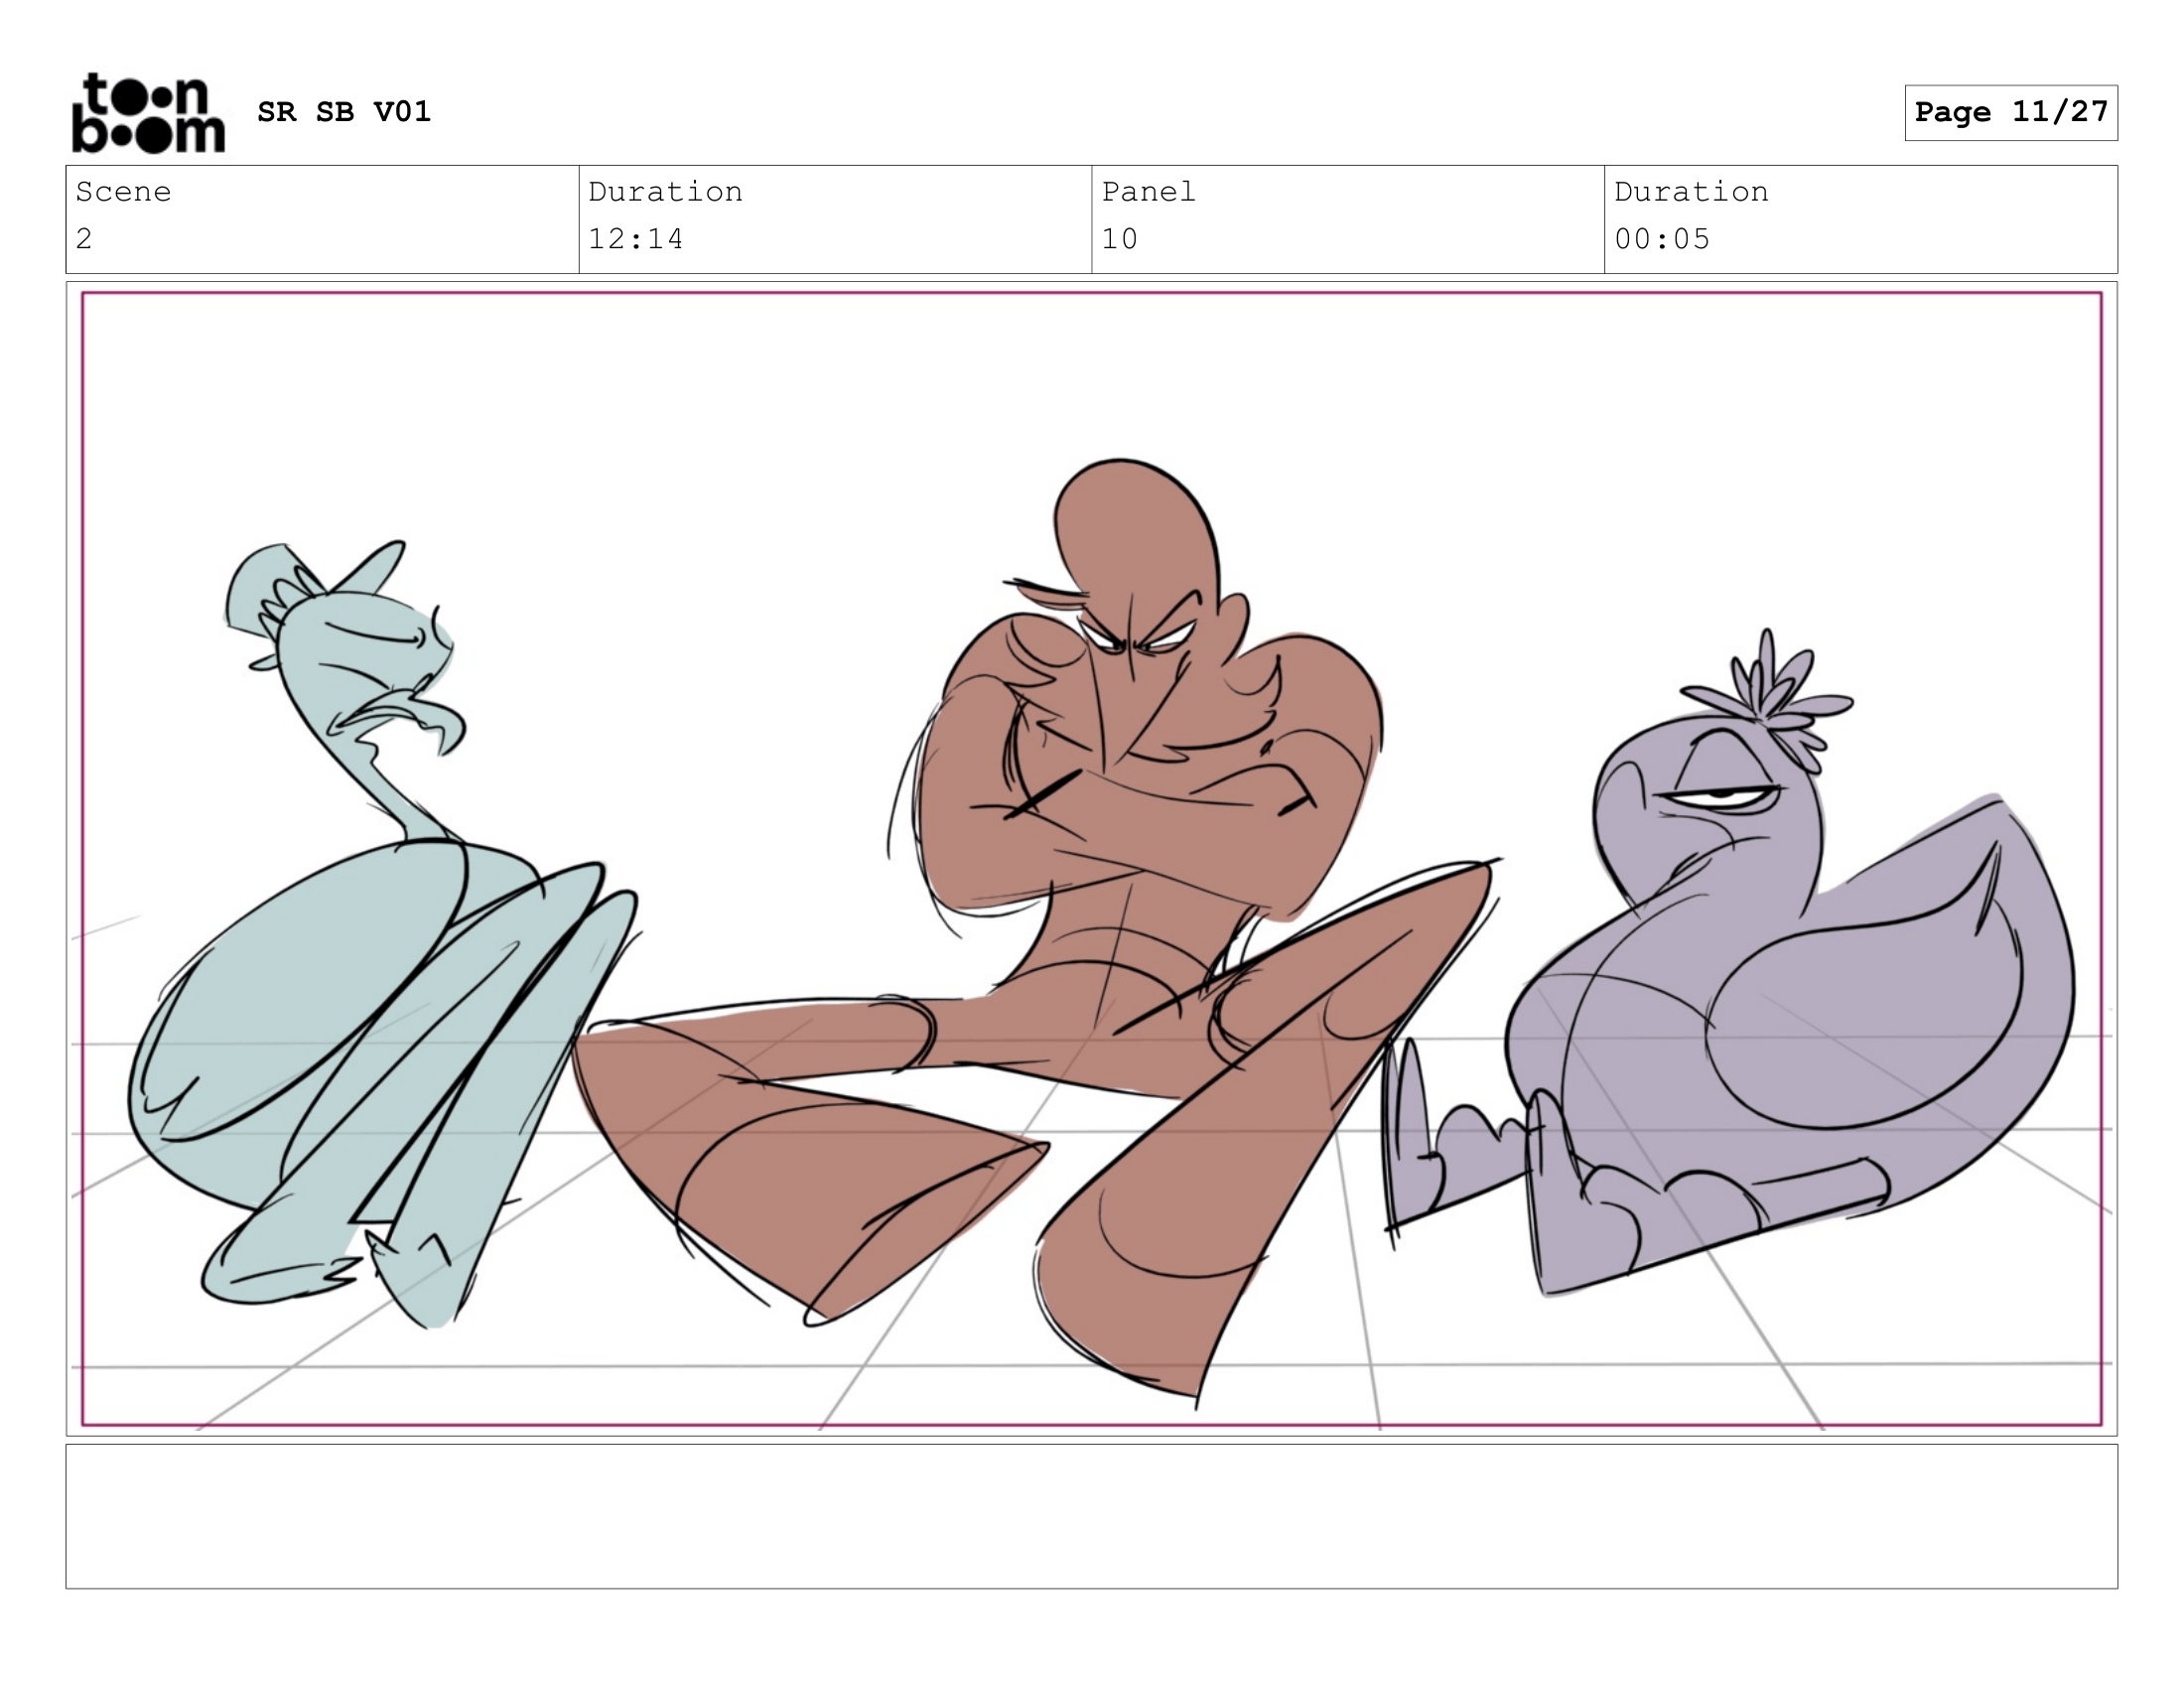The width and height of the screenshot is (2184, 1688).
Task: Click the empty notes box below panel
Action: pos(1091,1516)
